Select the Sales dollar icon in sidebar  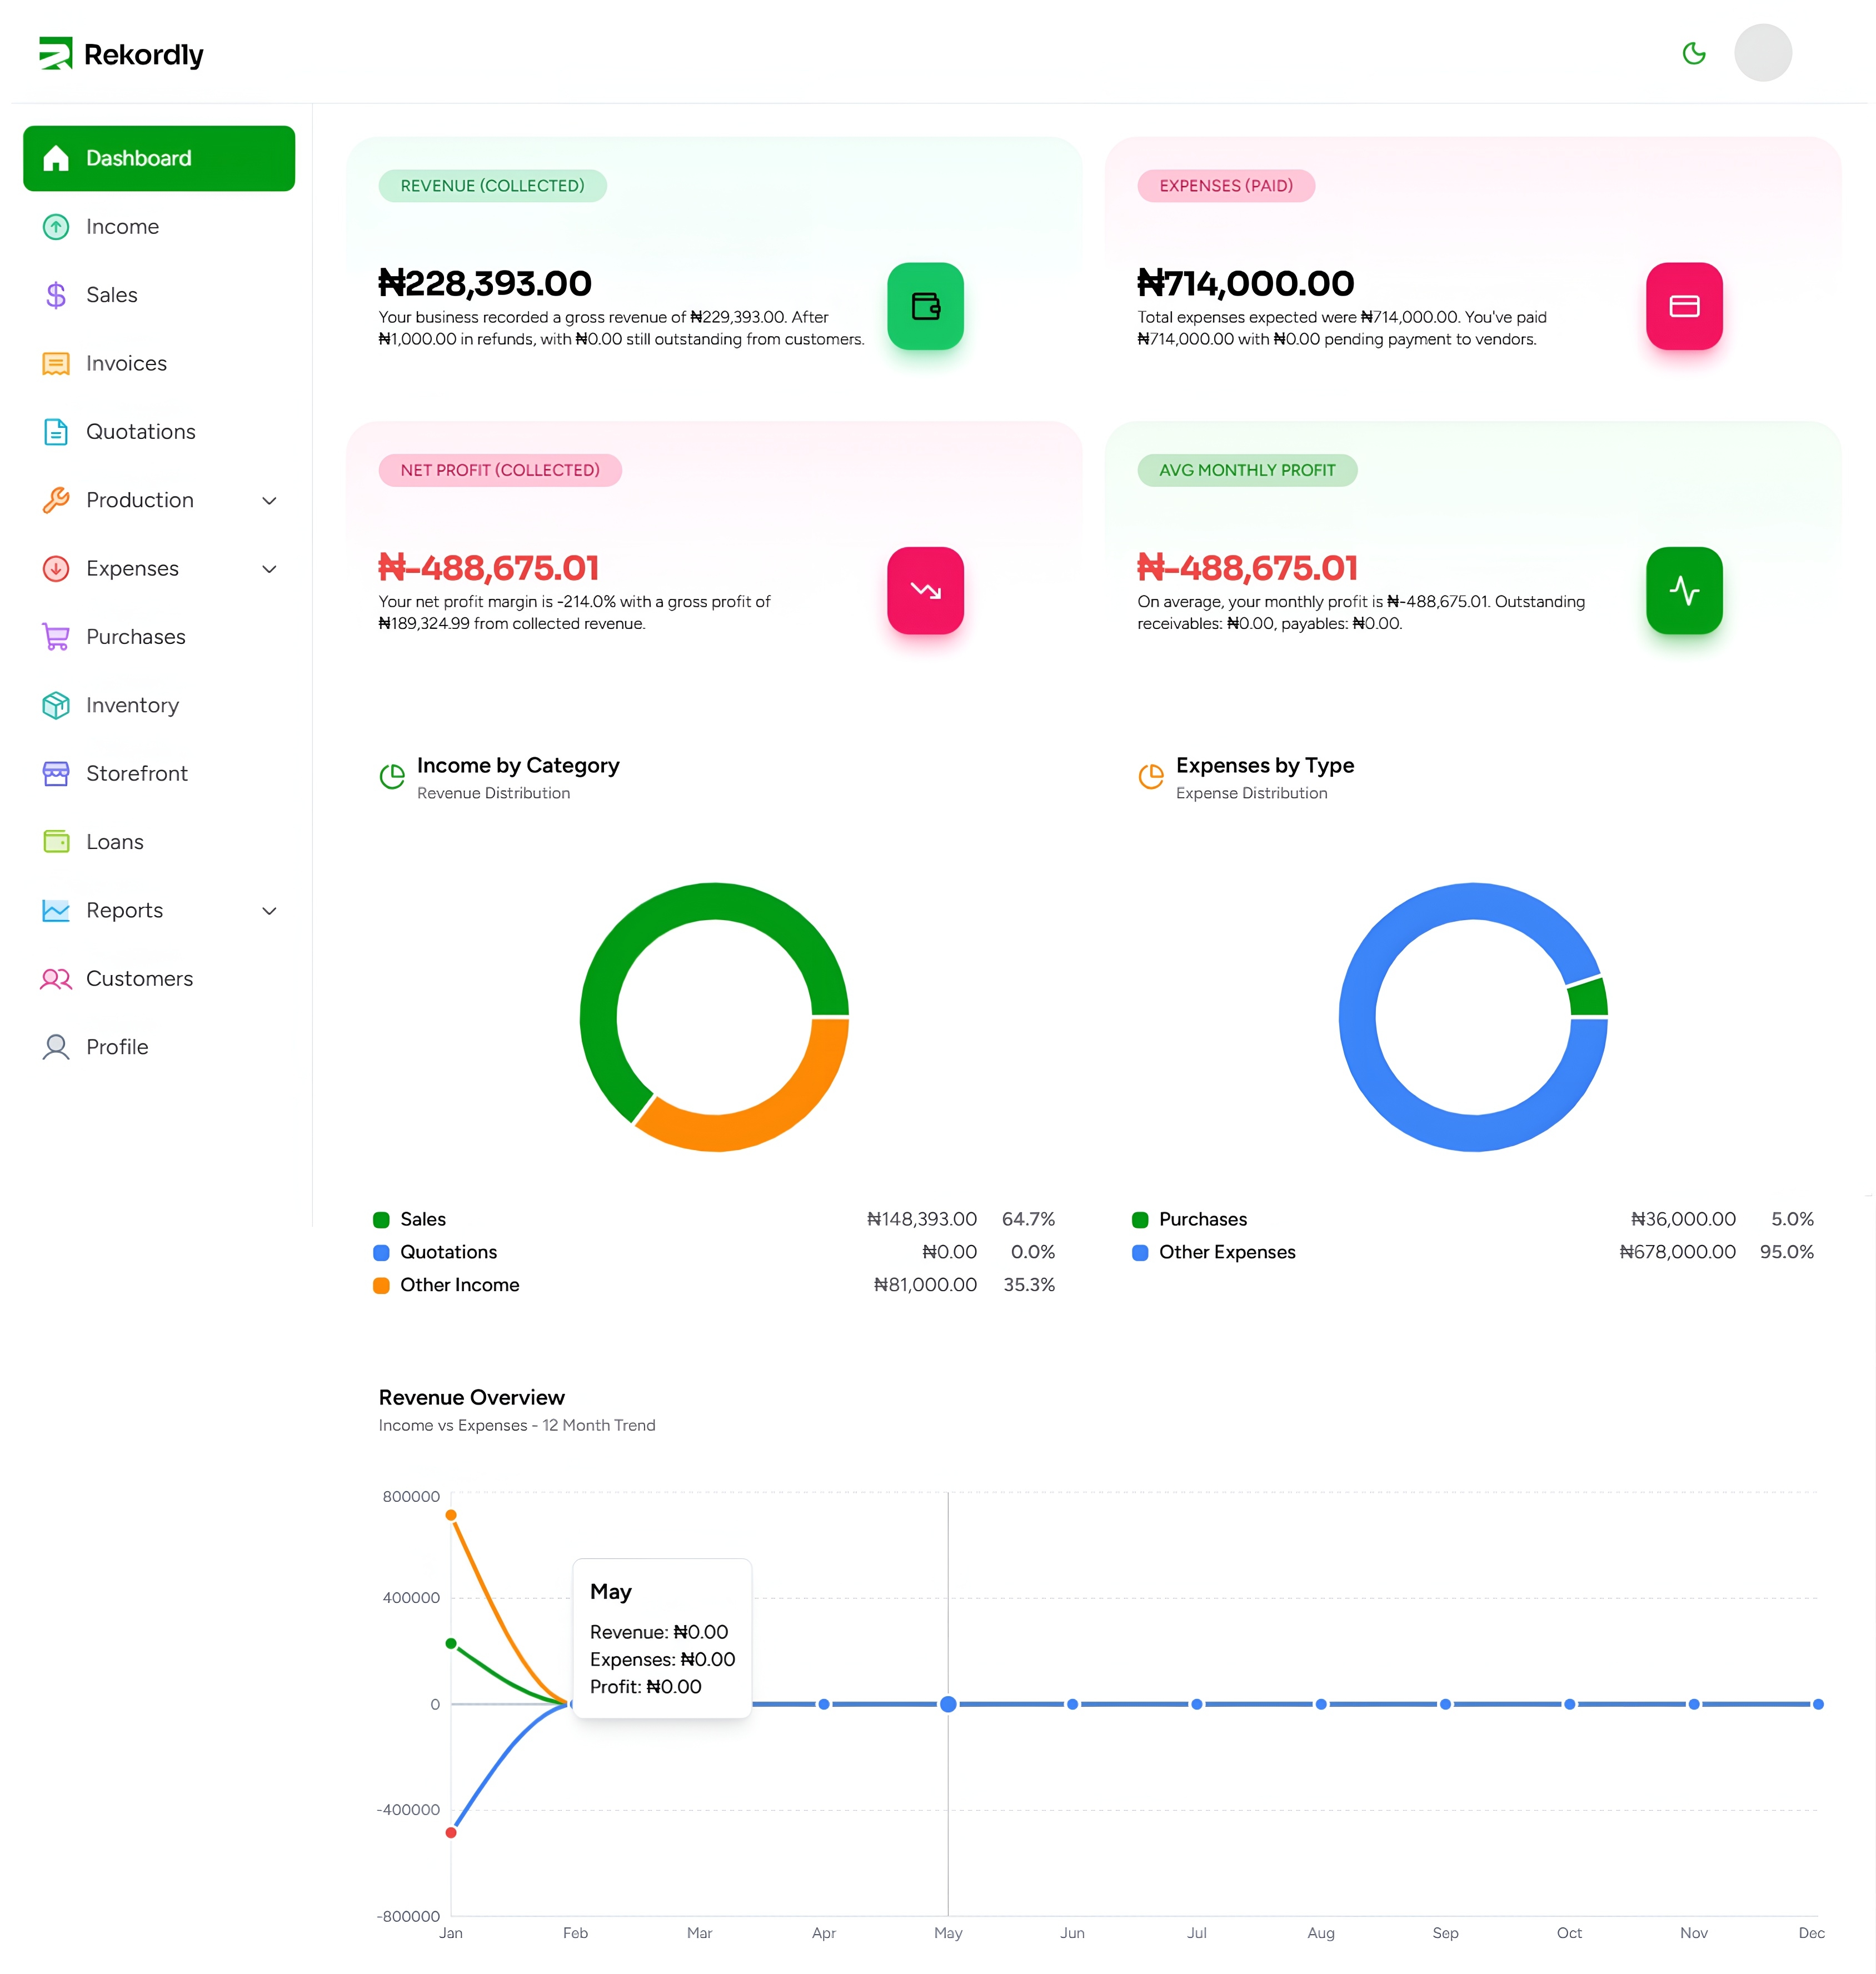[56, 294]
